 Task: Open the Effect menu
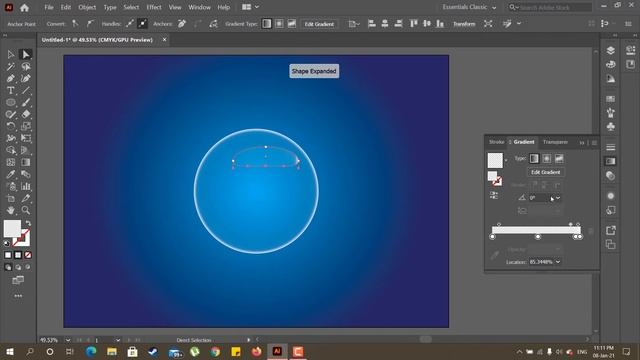(154, 7)
